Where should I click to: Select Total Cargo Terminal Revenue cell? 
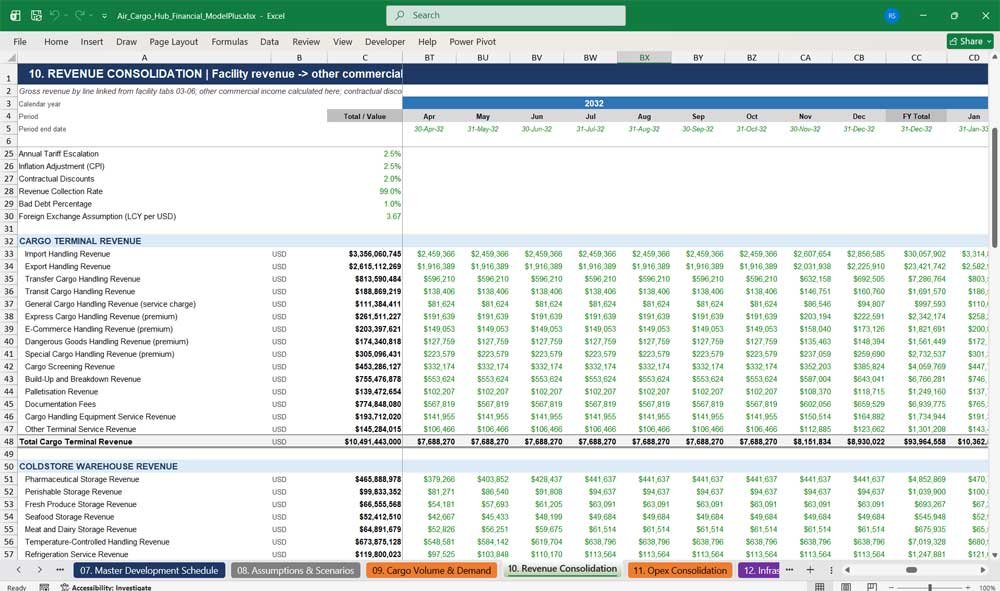point(144,441)
